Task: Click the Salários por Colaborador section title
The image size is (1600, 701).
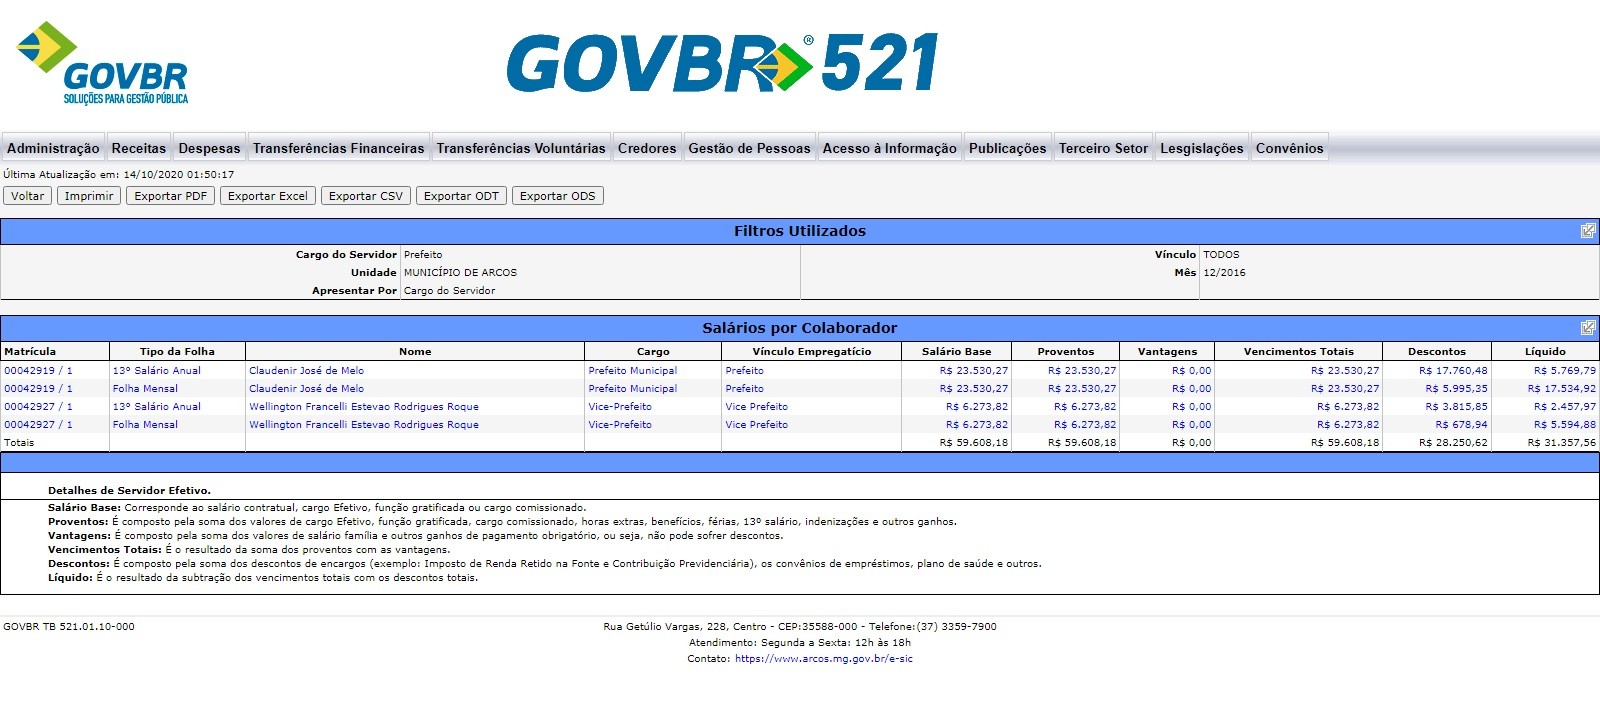Action: point(800,328)
